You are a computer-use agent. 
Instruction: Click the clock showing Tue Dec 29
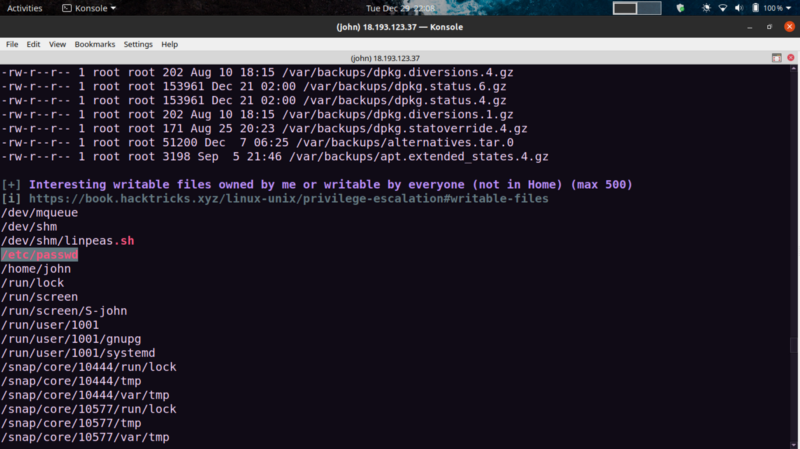pyautogui.click(x=400, y=8)
